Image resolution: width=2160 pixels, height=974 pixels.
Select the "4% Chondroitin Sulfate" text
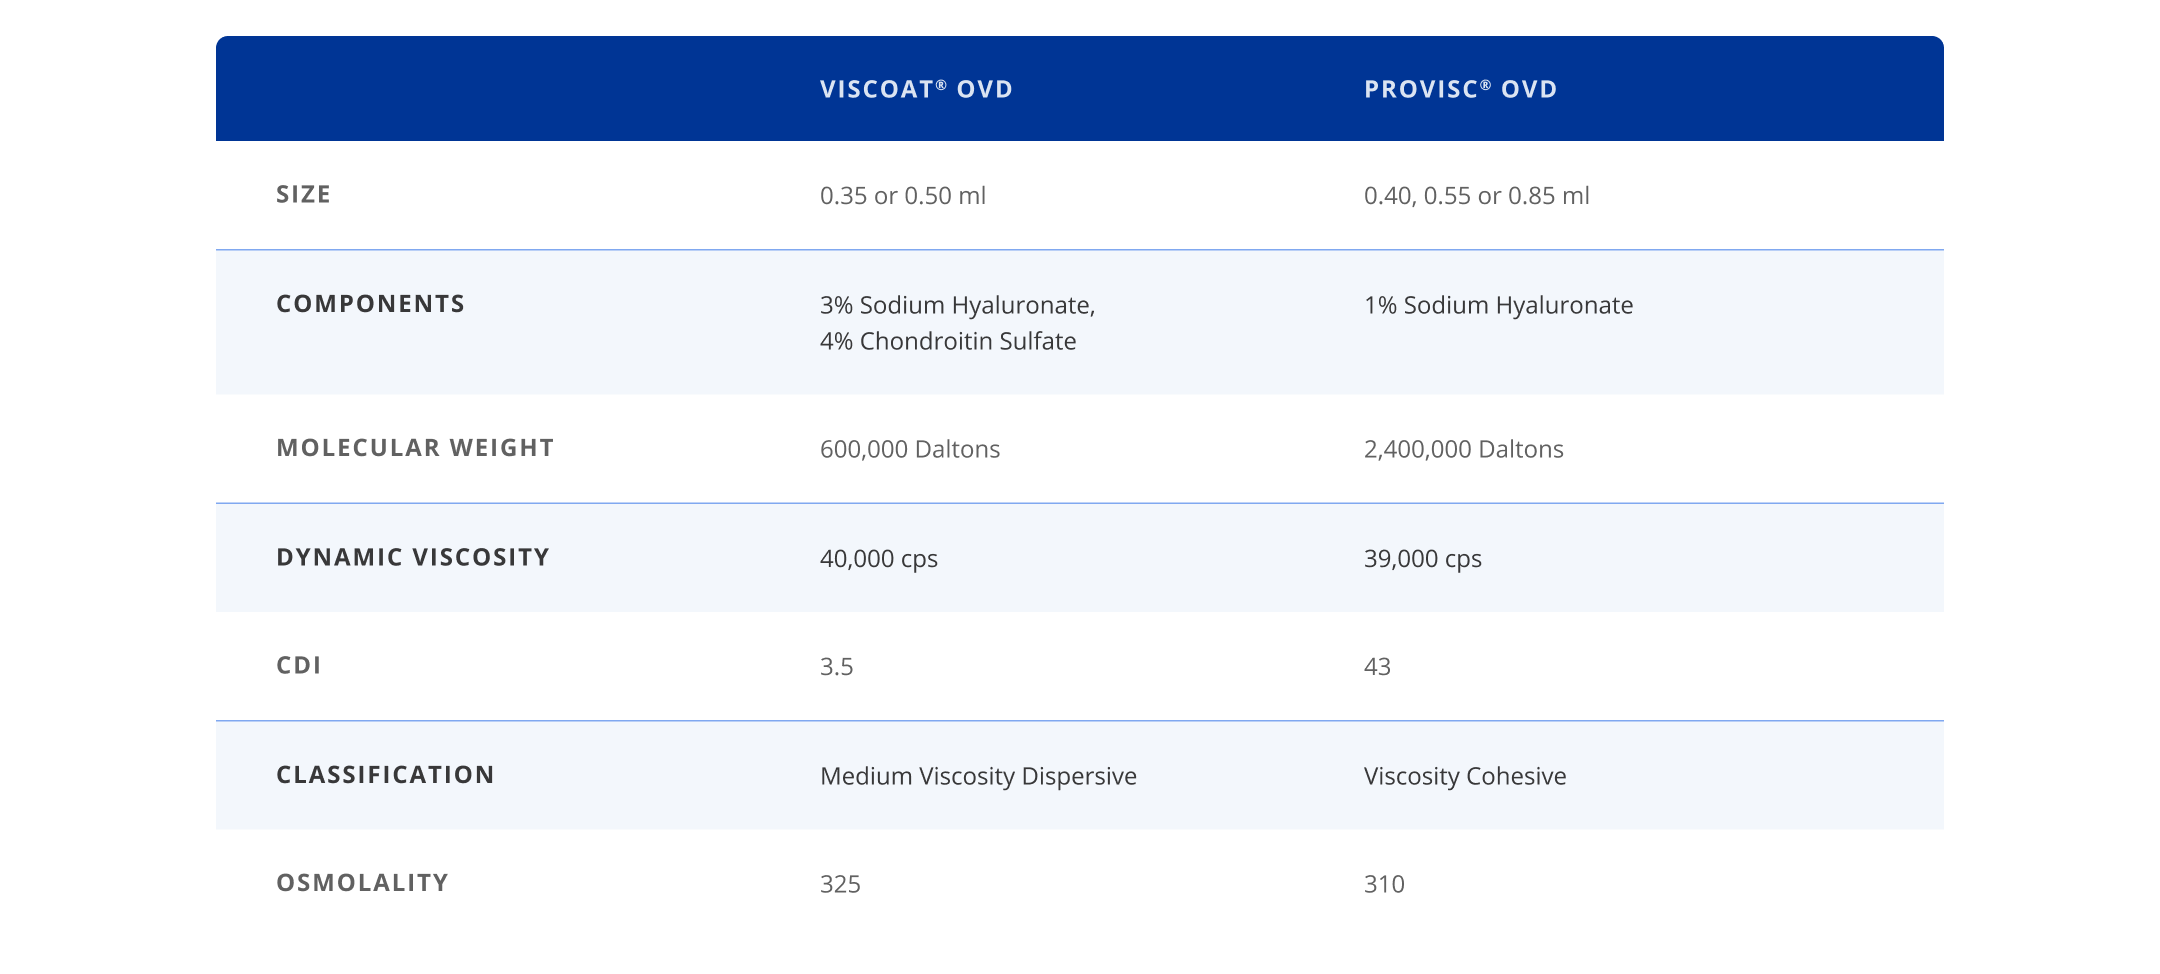947,342
